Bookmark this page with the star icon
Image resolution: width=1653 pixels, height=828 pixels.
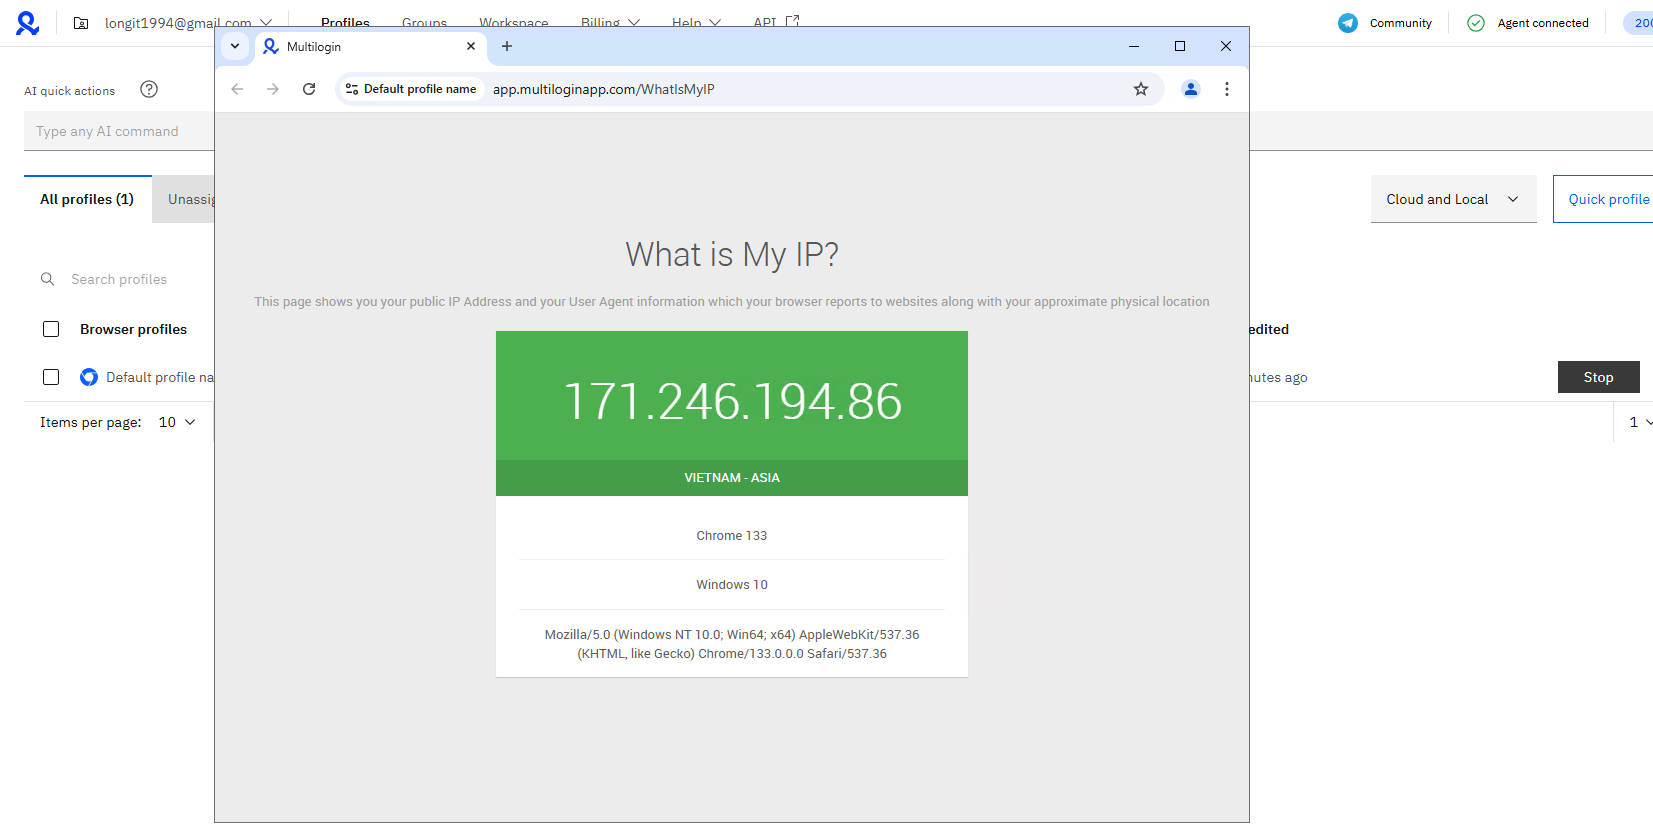point(1141,89)
